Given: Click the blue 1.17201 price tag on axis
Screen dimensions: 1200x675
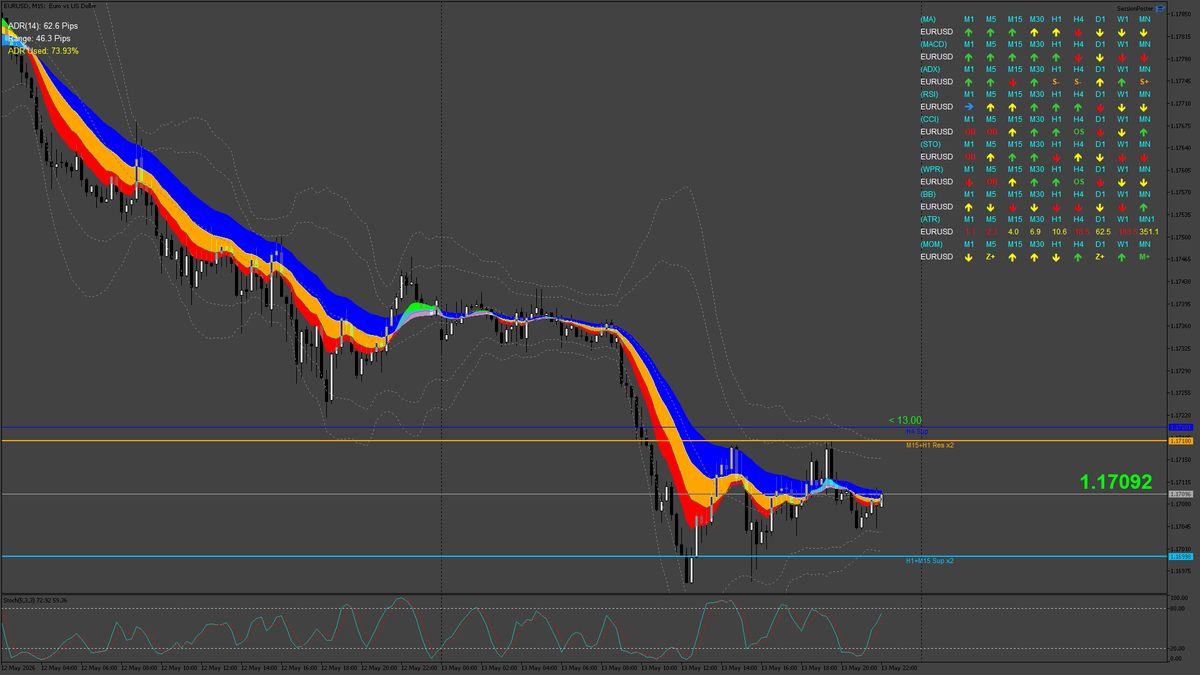Looking at the screenshot, I should tap(1181, 428).
